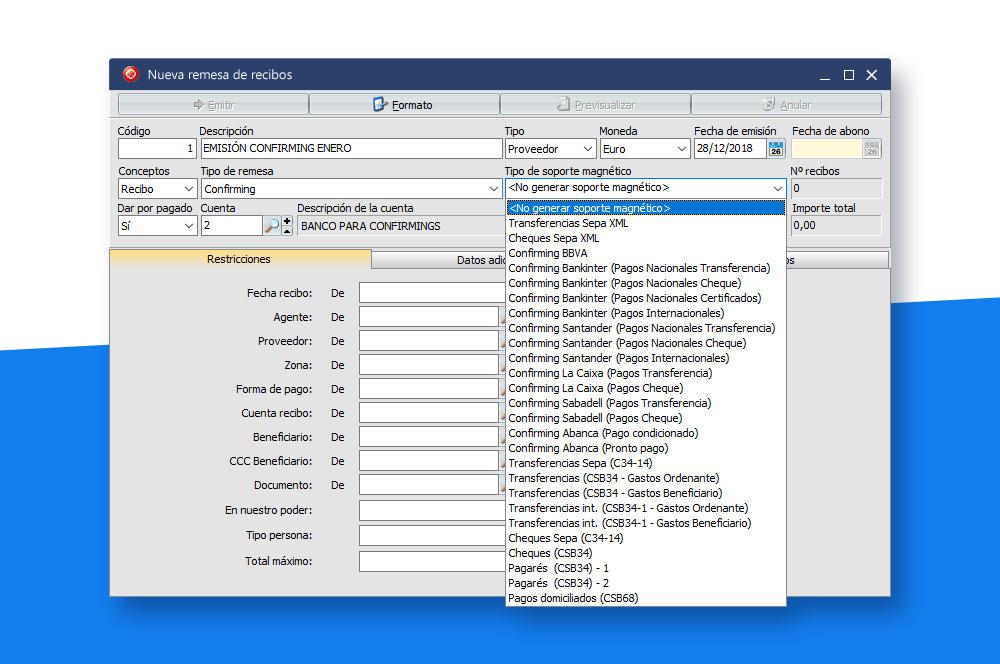Viewport: 1000px width, 664px height.
Task: Open the Moneda dropdown showing Euro
Action: [681, 149]
